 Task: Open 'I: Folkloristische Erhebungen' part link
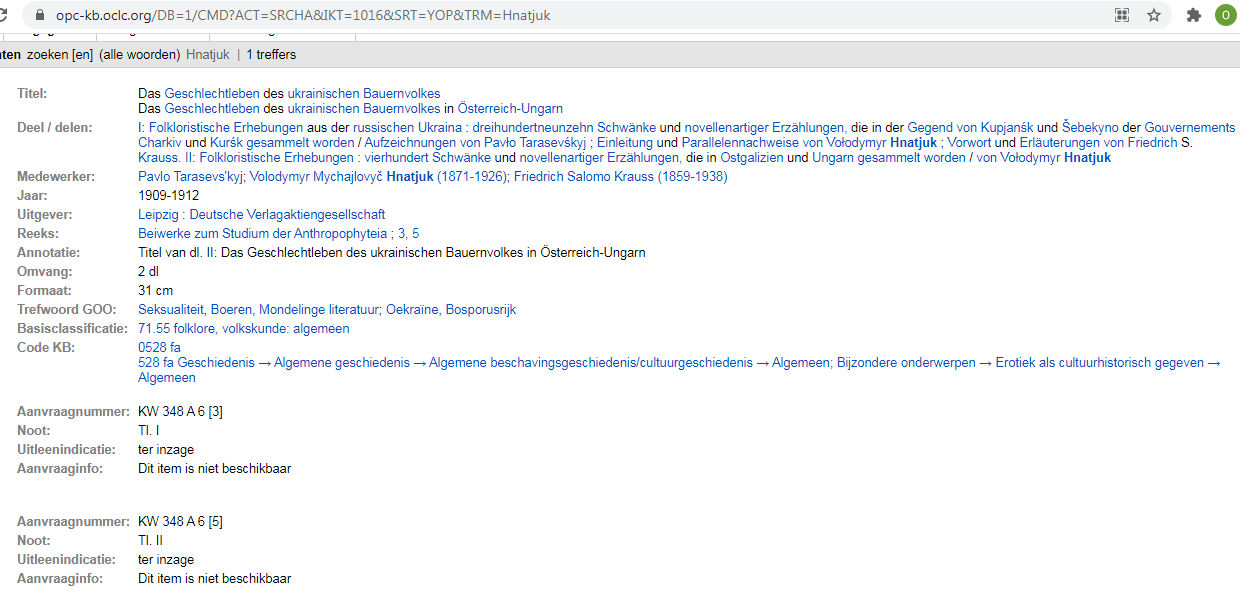(220, 128)
